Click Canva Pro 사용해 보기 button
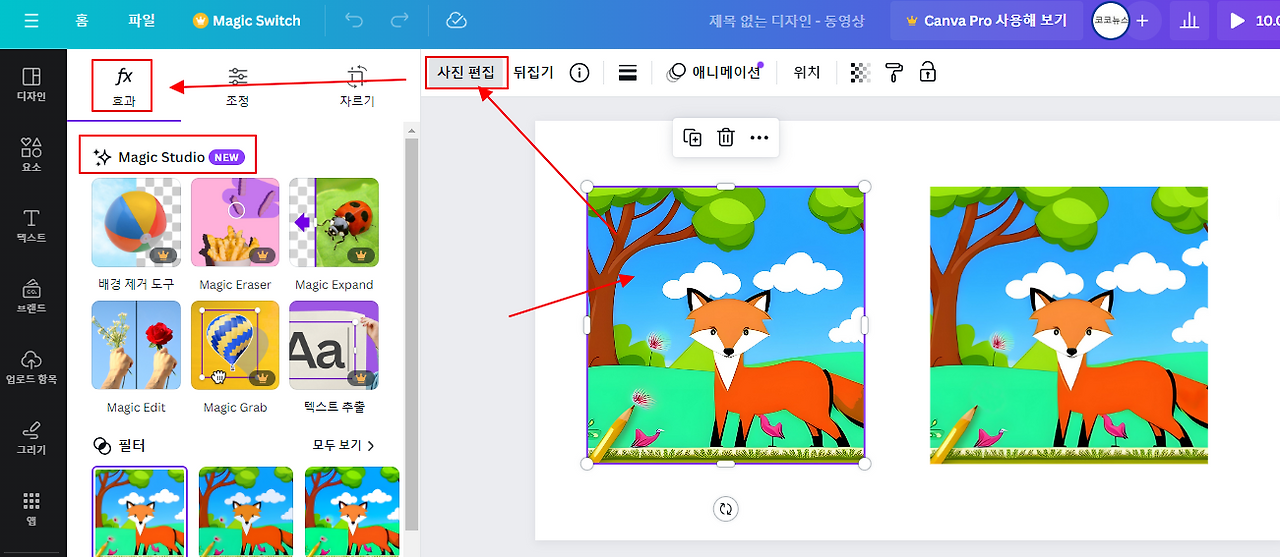This screenshot has height=557, width=1280. [x=986, y=20]
